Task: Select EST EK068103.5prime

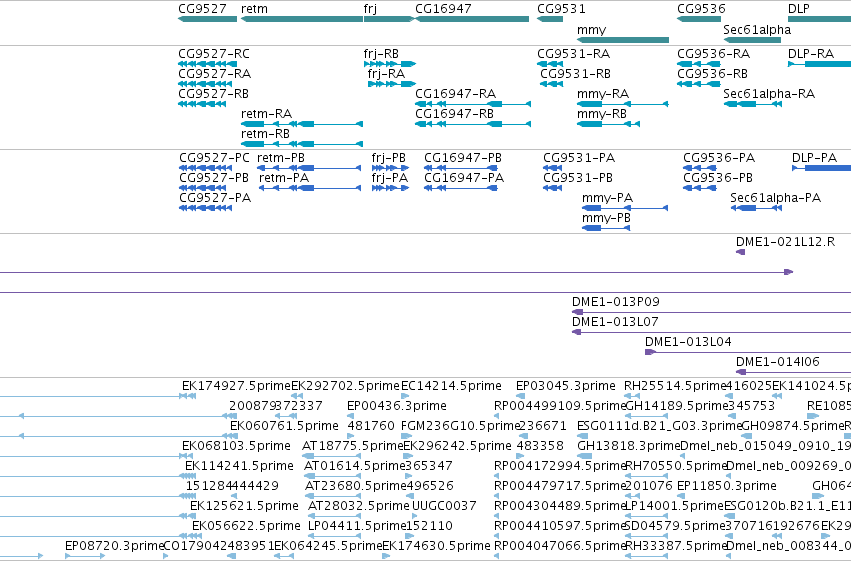Action: 237,447
